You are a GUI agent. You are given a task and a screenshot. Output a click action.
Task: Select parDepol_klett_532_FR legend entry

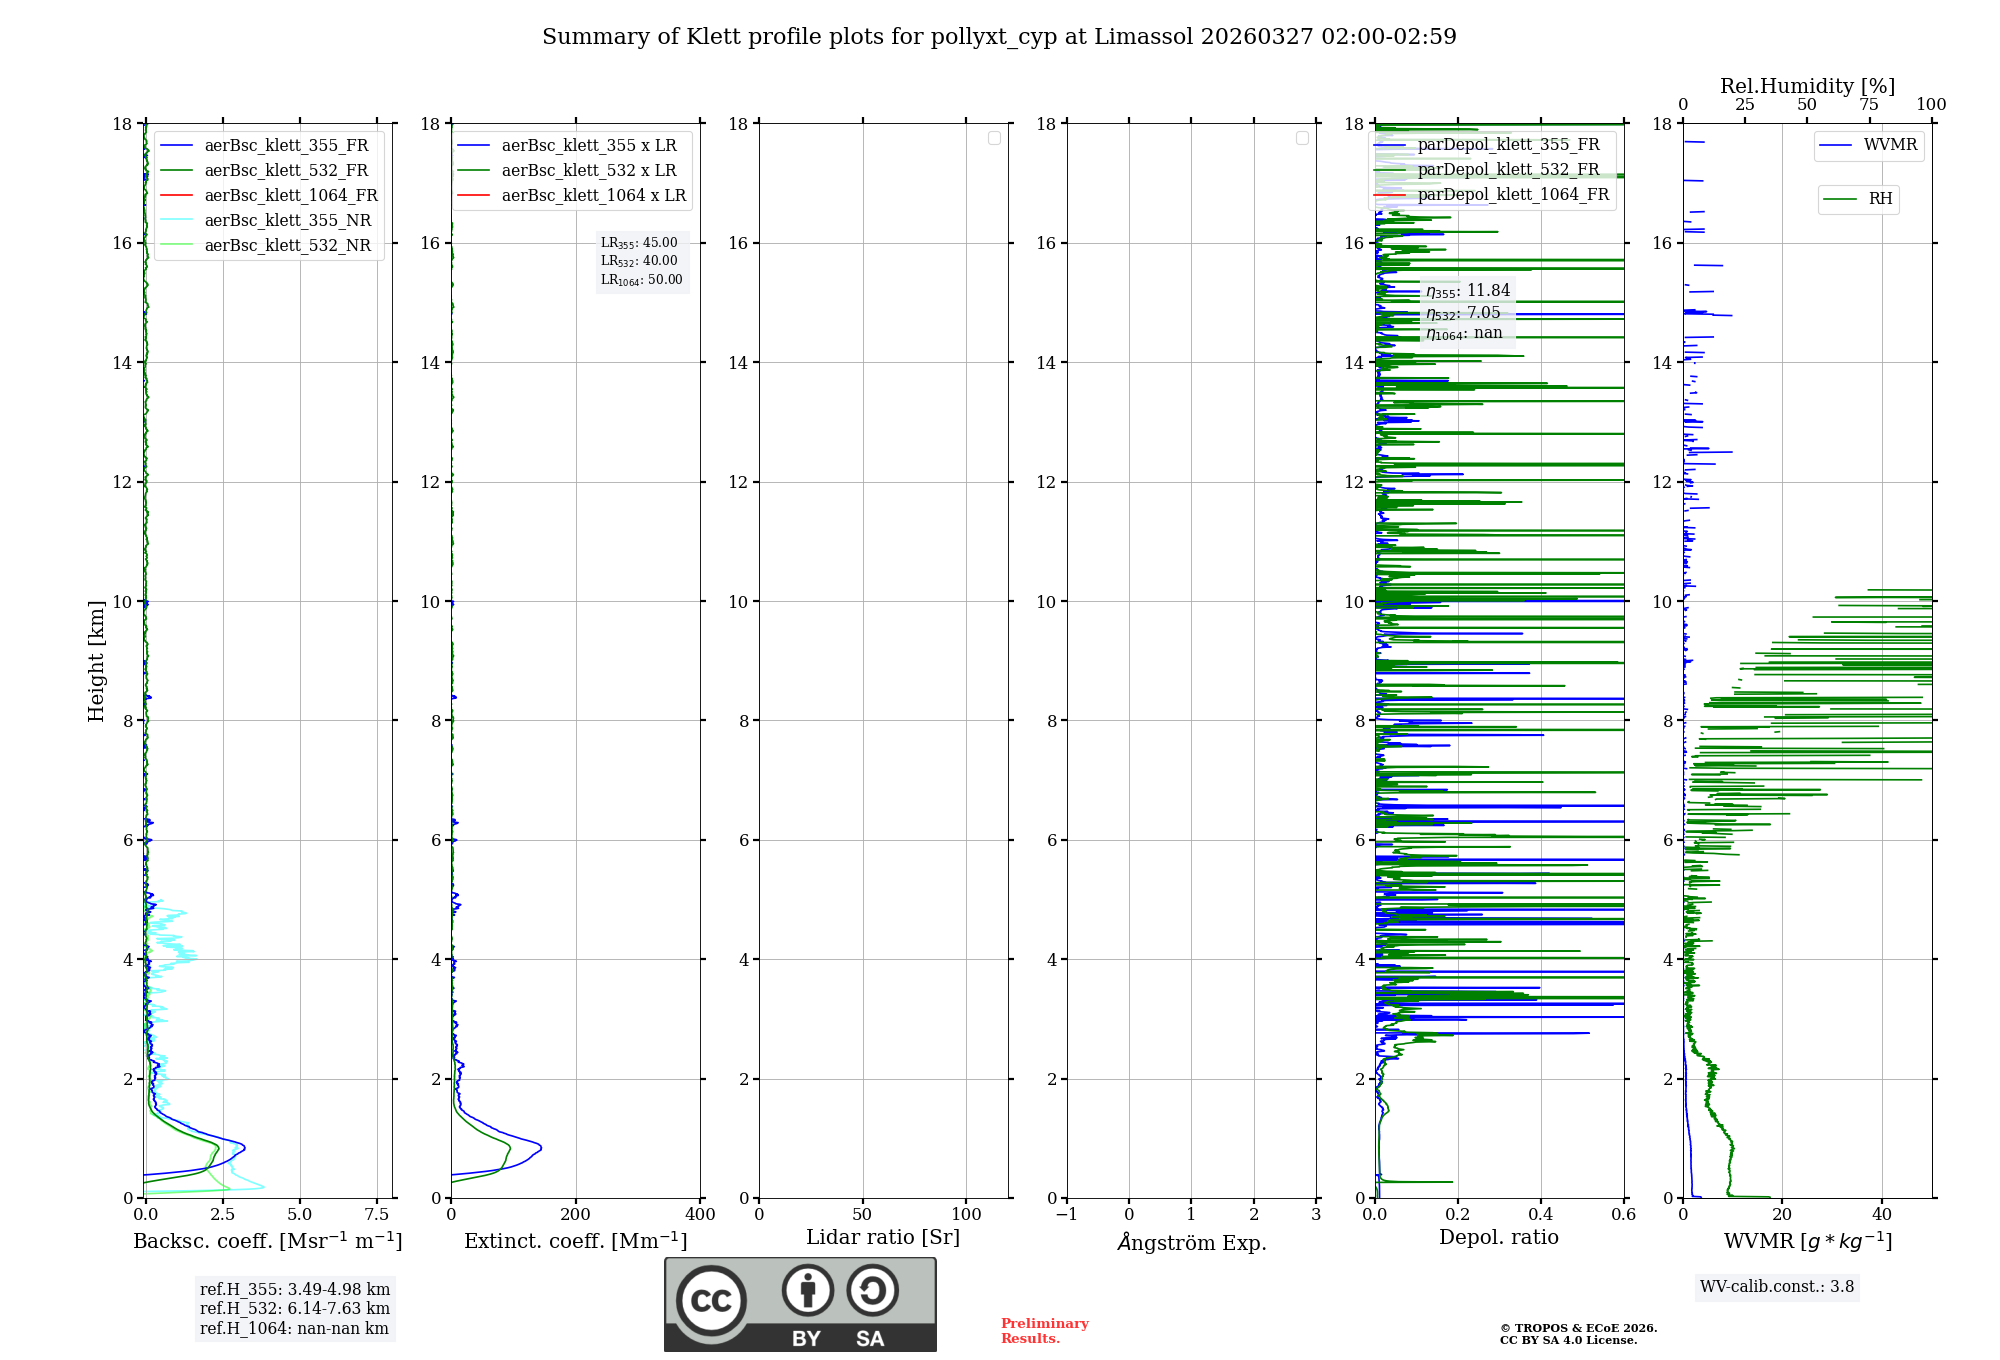1508,170
